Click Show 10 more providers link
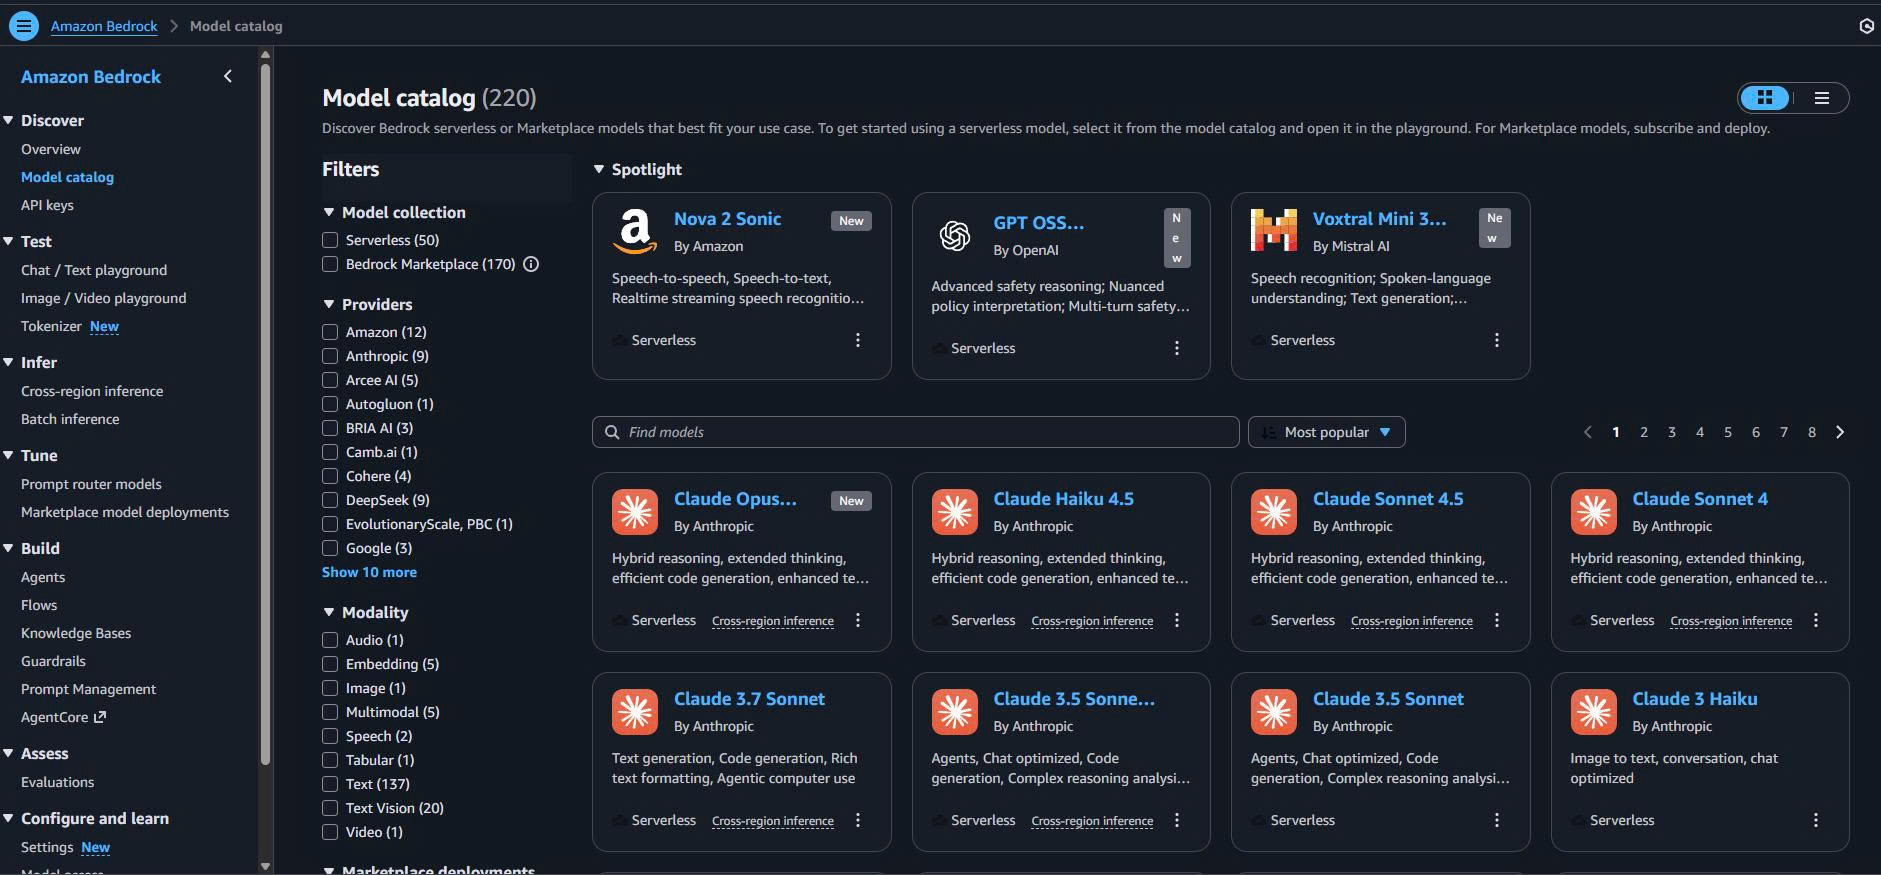Image resolution: width=1881 pixels, height=875 pixels. coord(369,572)
